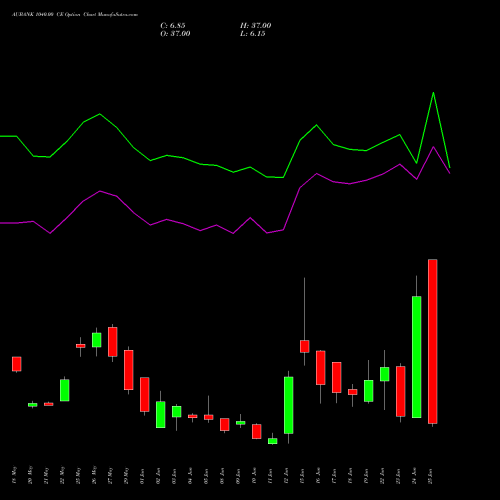Select the close value C: 6.85

[173, 26]
